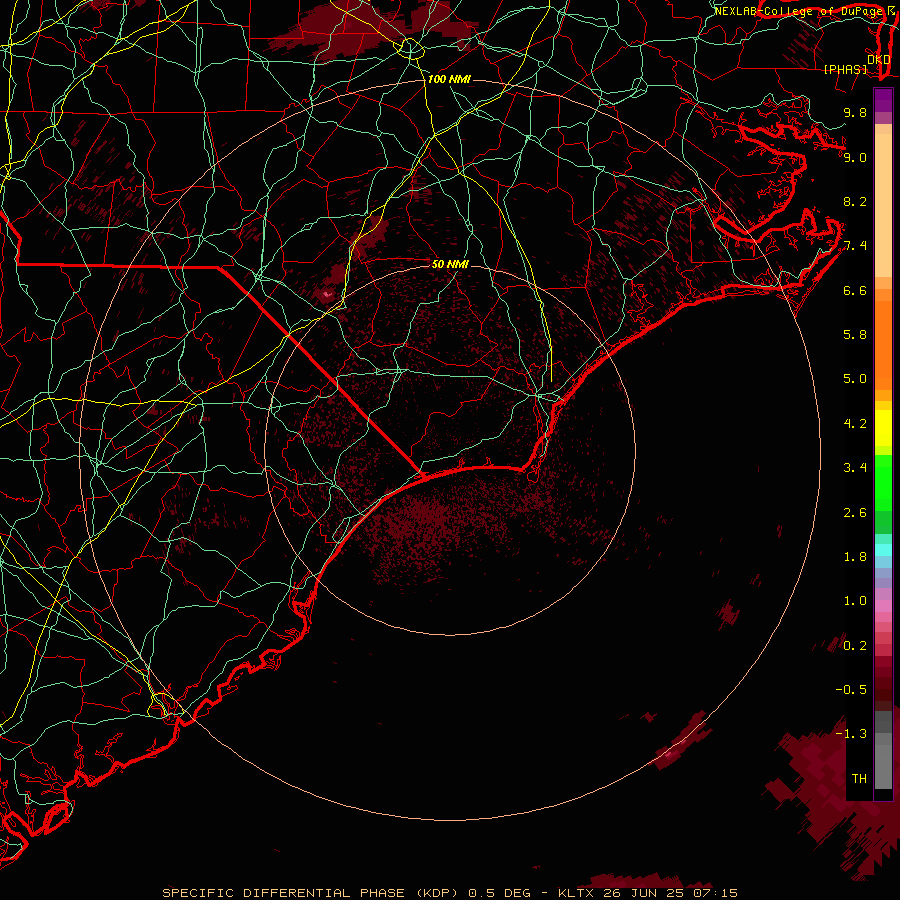
Task: Click the yellow segment of the color bar
Action: click(883, 428)
